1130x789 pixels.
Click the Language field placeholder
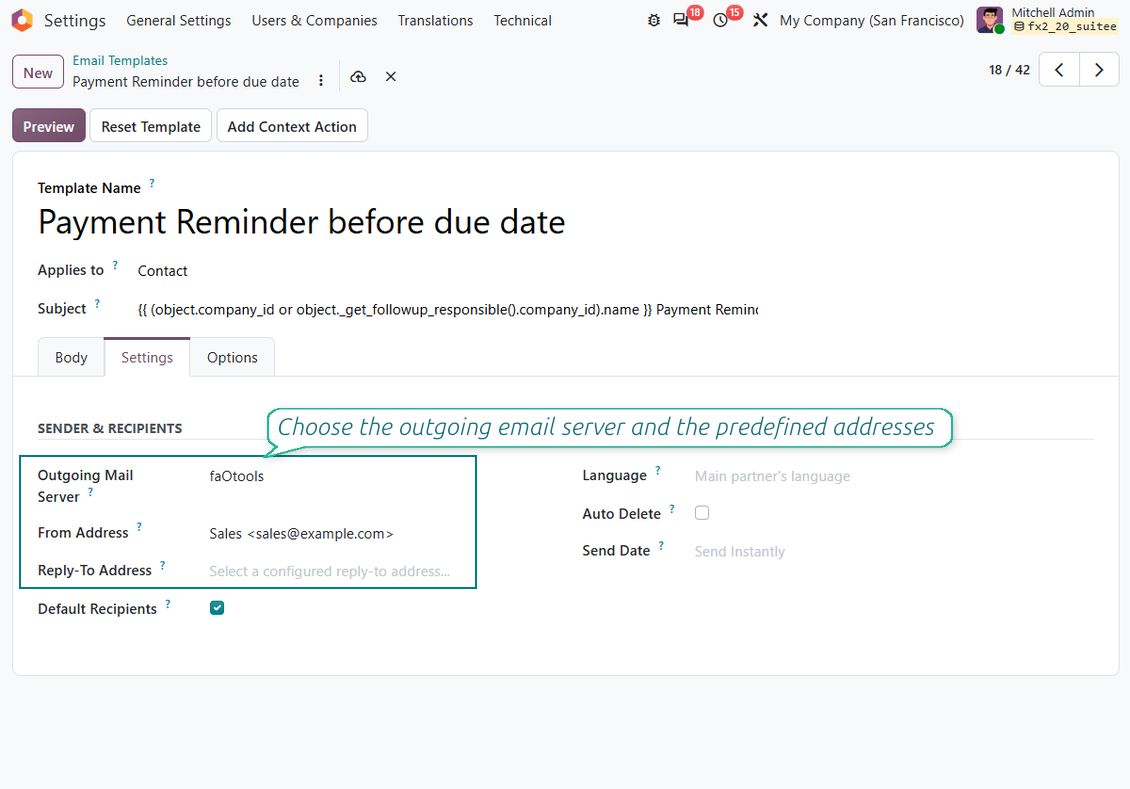point(772,476)
